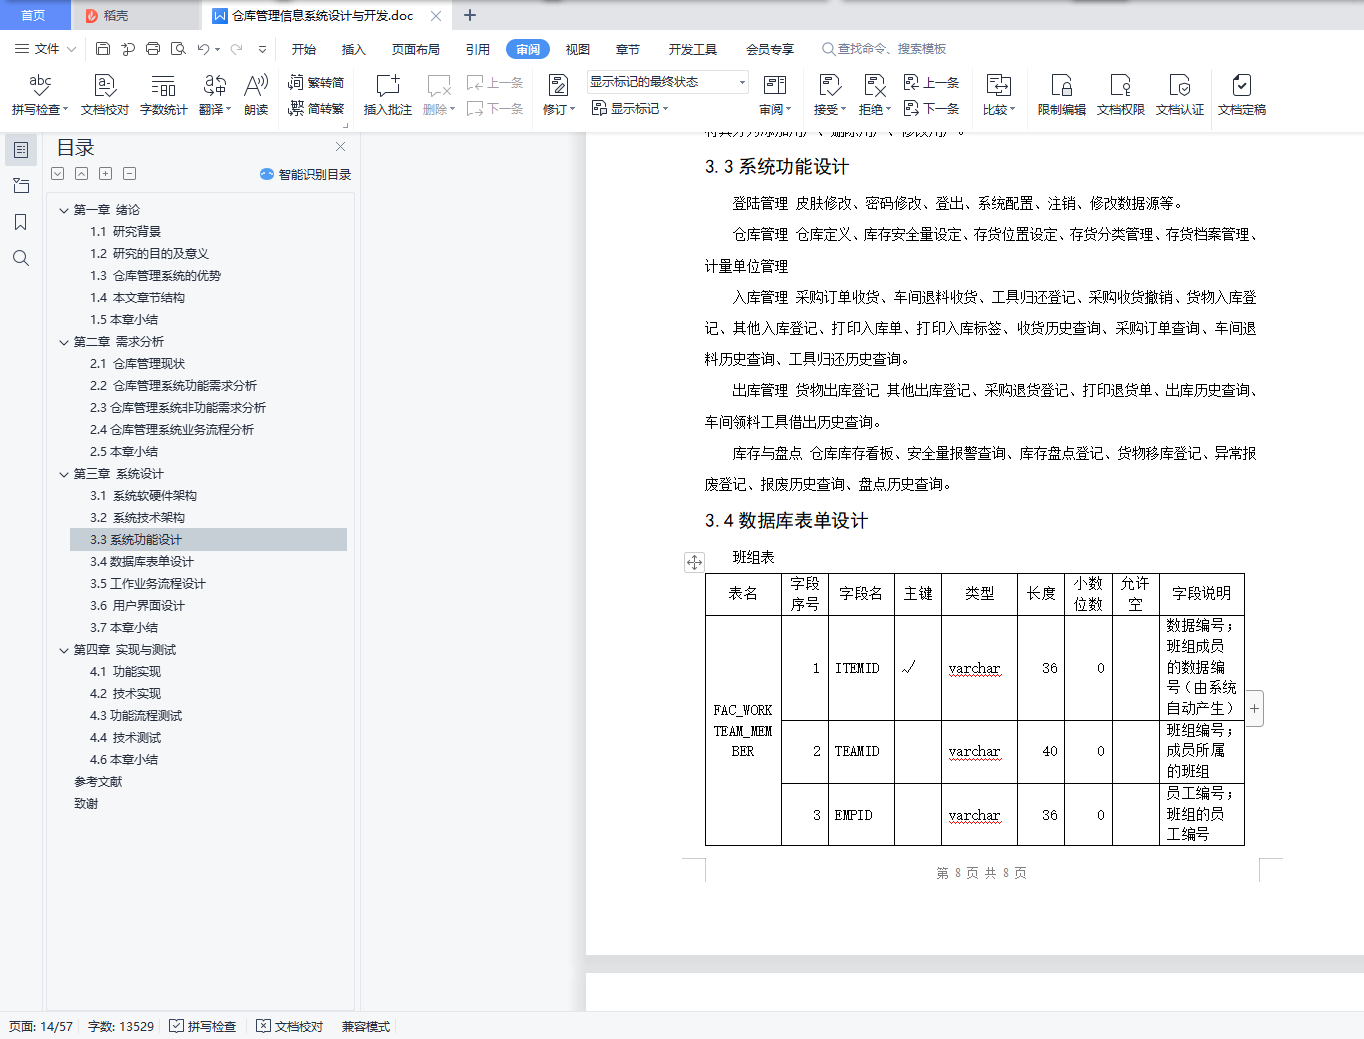Jump to 2.1 仓库管理现状 in outline
Image resolution: width=1364 pixels, height=1039 pixels.
pyautogui.click(x=138, y=364)
